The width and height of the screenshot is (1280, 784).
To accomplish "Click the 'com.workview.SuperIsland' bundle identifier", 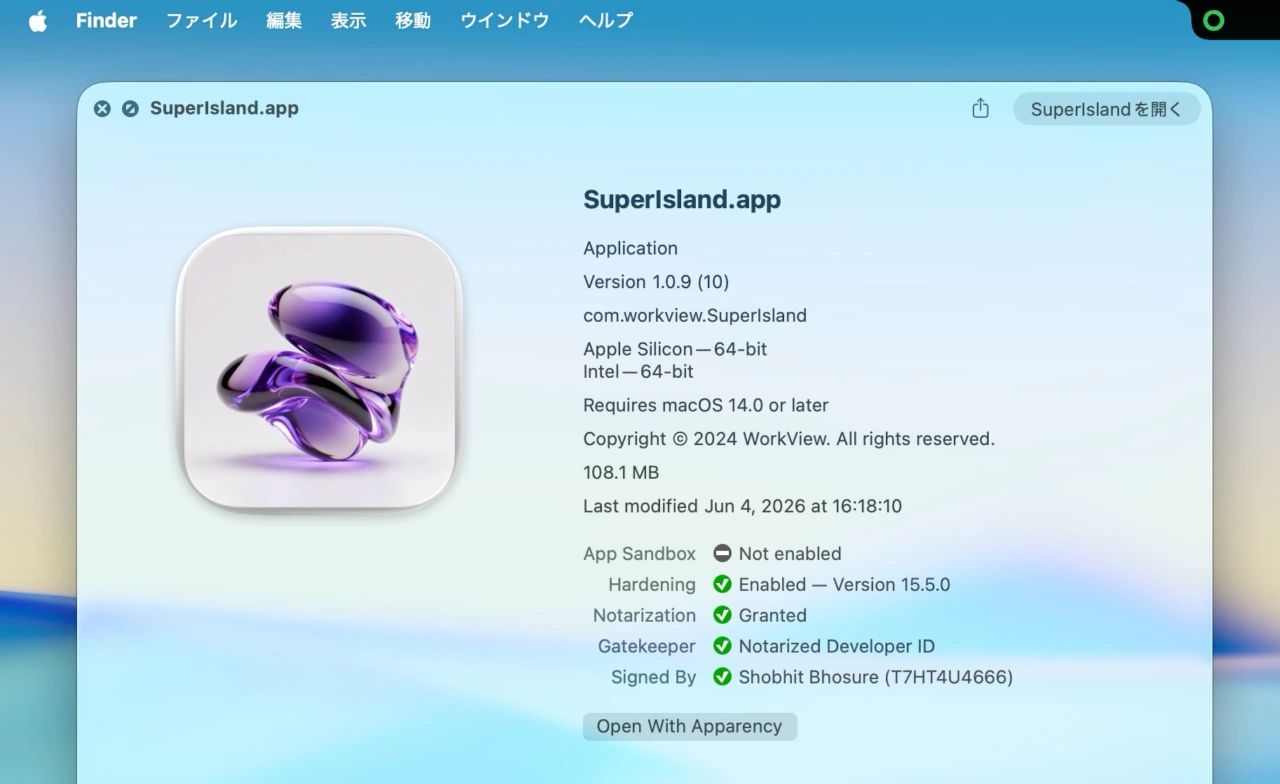I will [x=695, y=315].
